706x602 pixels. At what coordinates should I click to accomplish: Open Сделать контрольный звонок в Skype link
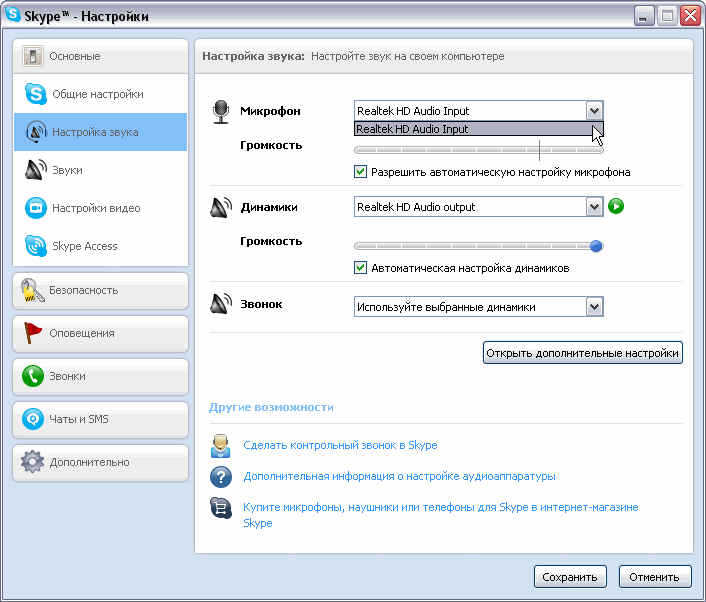(340, 445)
